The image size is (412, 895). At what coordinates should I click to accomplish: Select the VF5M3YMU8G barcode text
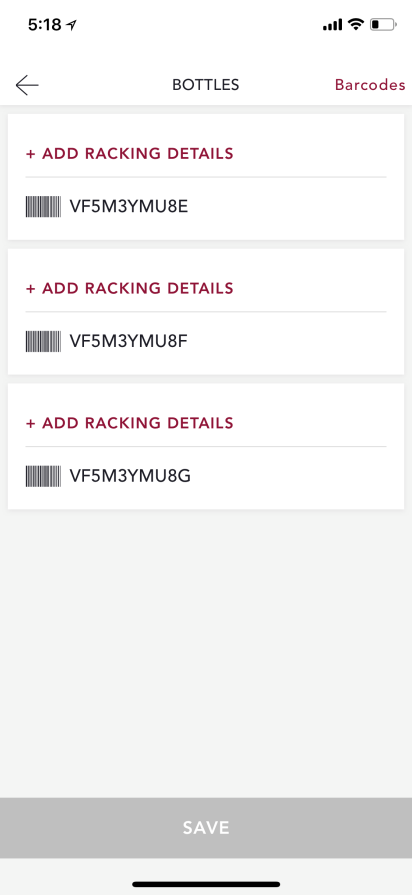[x=130, y=475]
